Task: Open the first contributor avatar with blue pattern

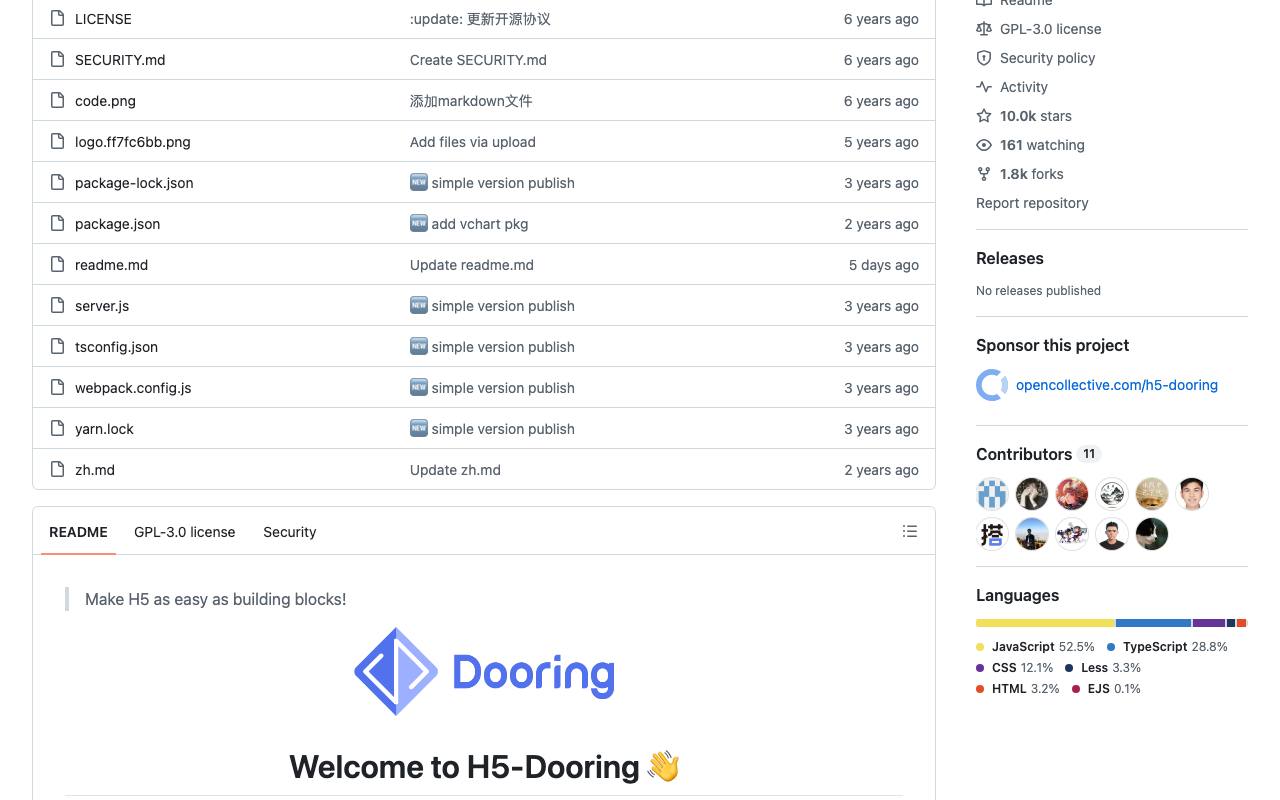Action: (x=992, y=494)
